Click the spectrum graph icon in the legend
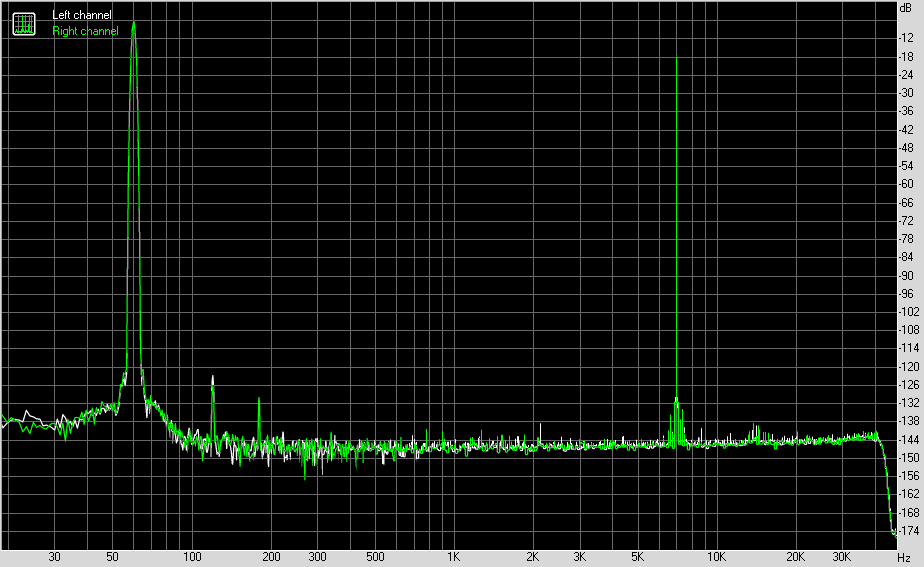The image size is (924, 567). pos(24,24)
